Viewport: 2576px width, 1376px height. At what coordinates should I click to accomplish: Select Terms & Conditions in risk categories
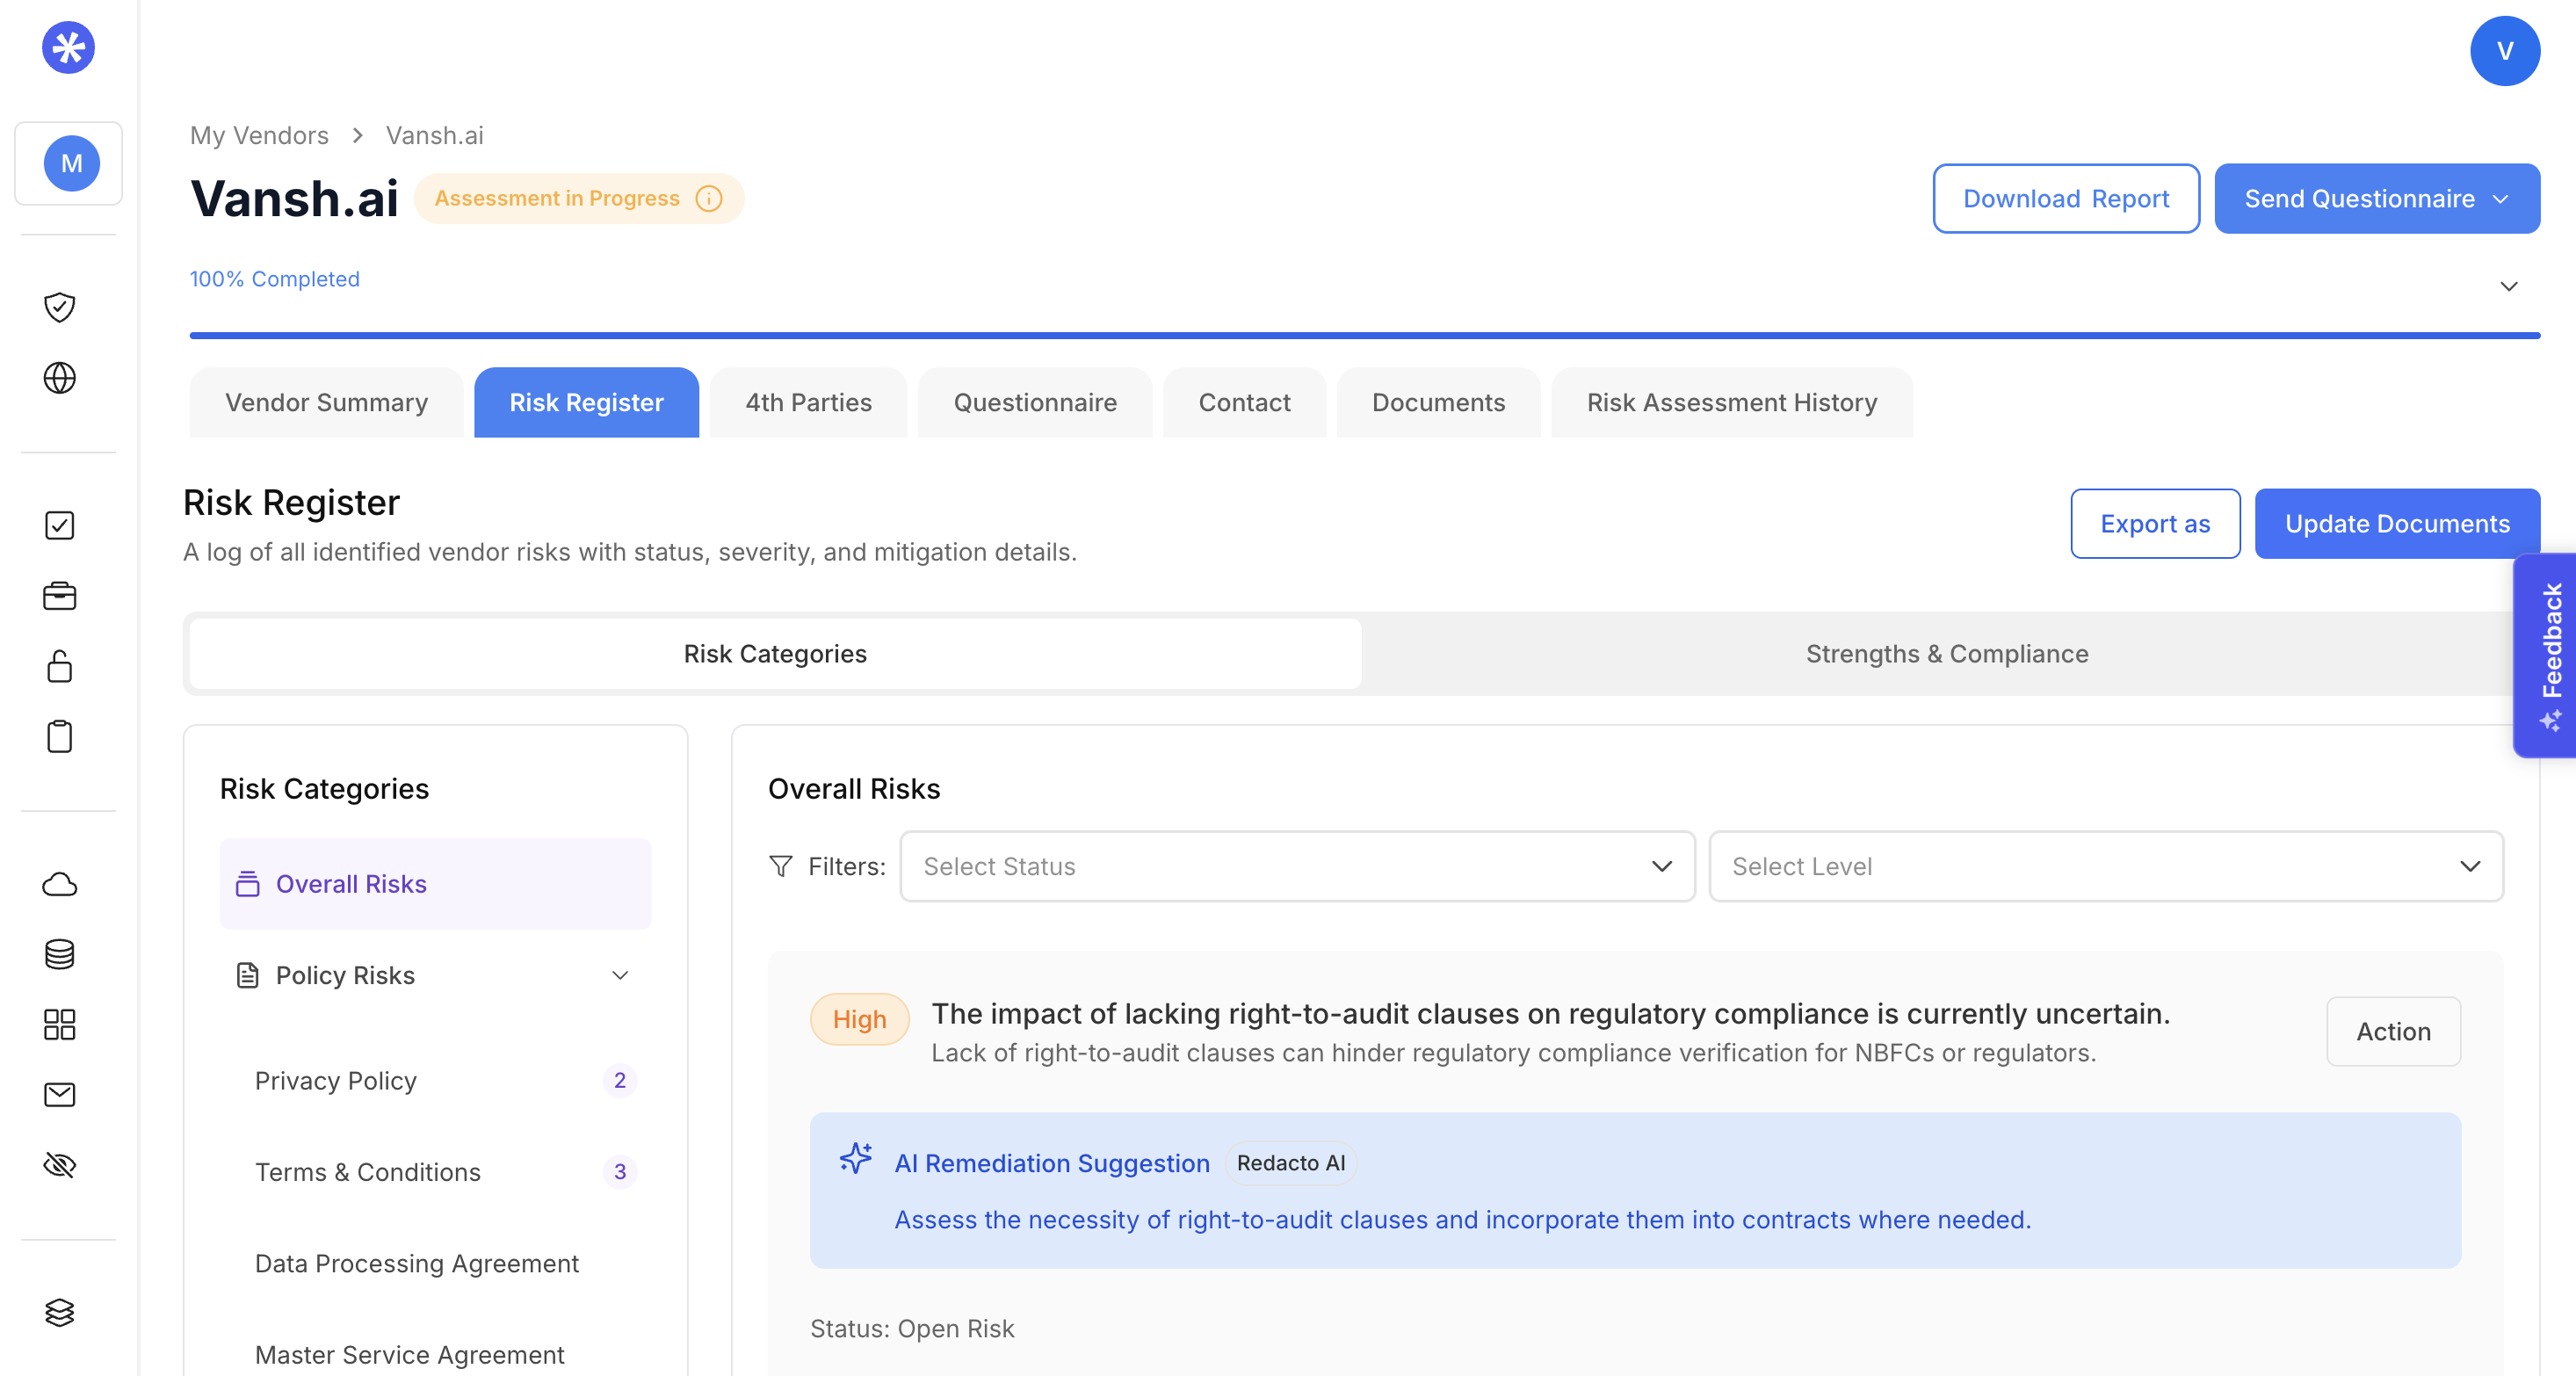[x=368, y=1172]
